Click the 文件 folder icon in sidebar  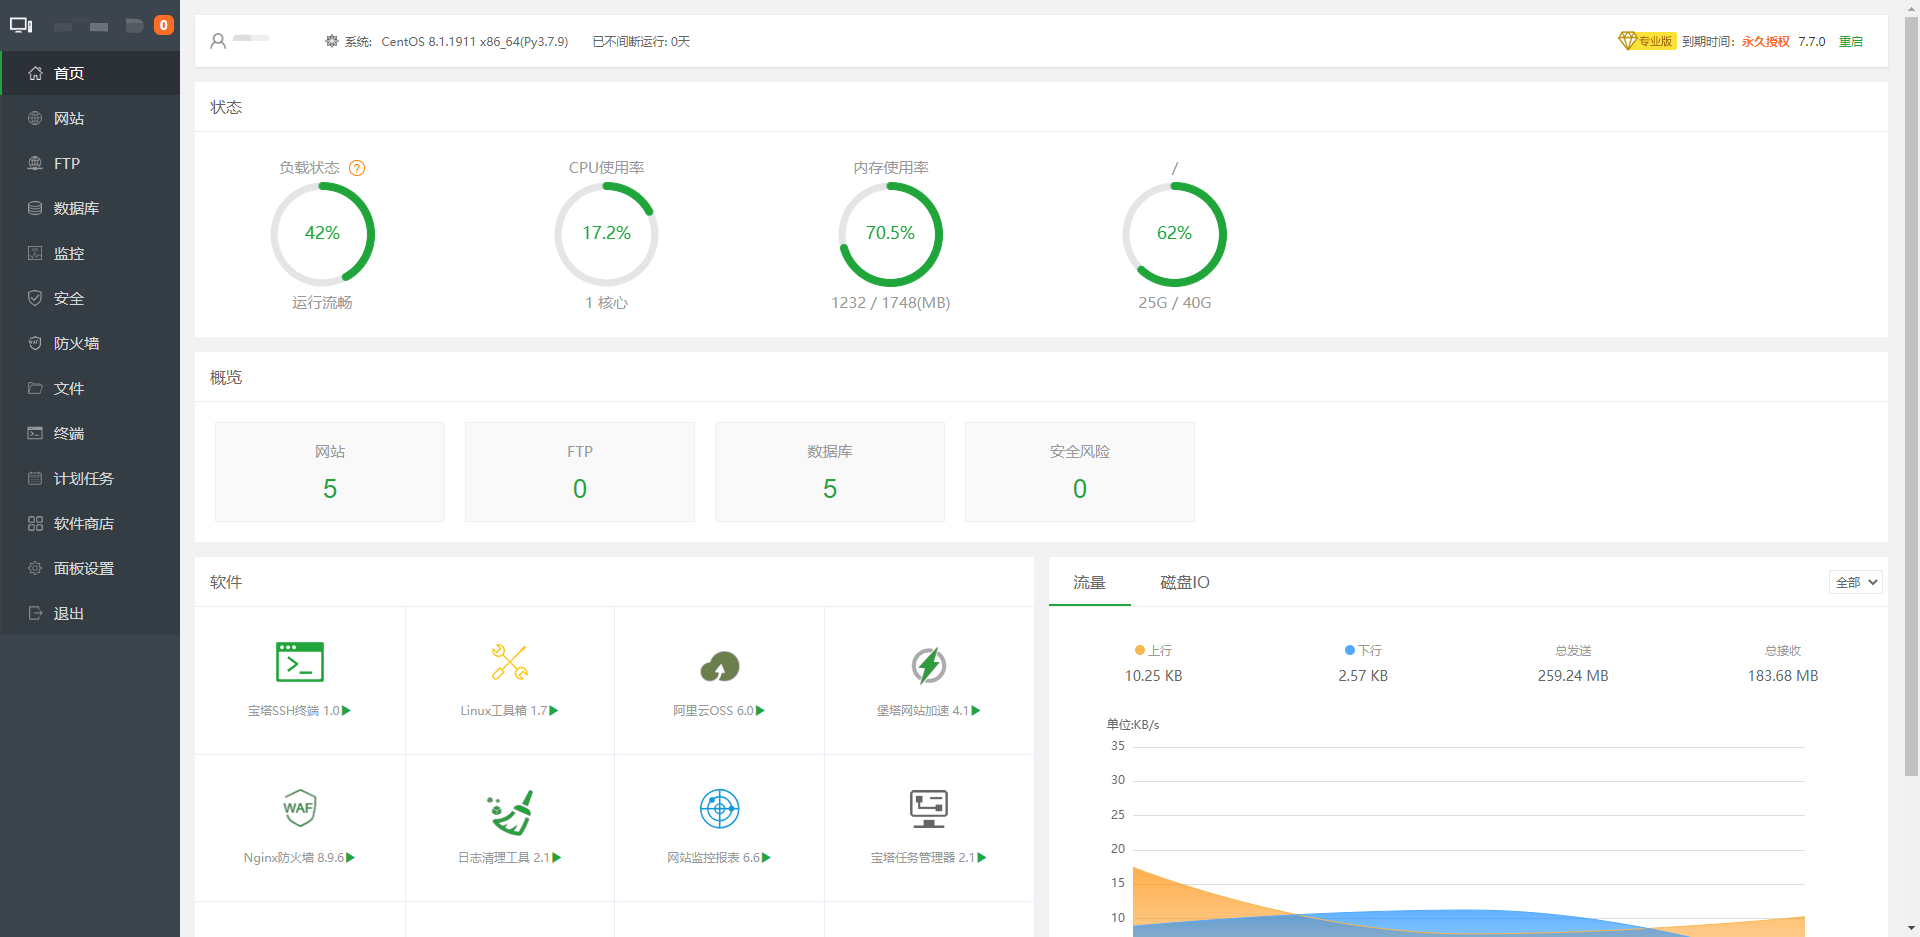(x=35, y=388)
